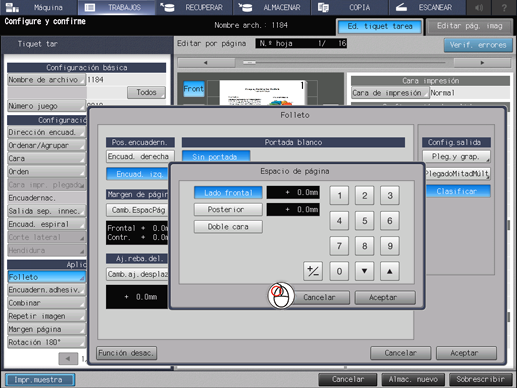This screenshot has width=517, height=388.
Task: Click the sheet position slider handle
Action: click(x=249, y=62)
